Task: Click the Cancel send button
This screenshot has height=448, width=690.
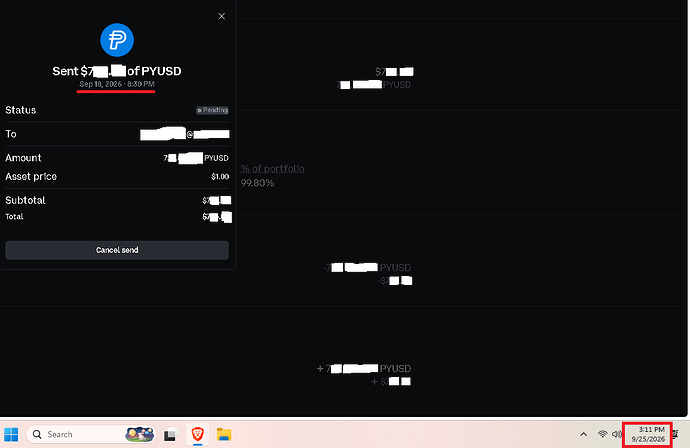Action: (117, 250)
